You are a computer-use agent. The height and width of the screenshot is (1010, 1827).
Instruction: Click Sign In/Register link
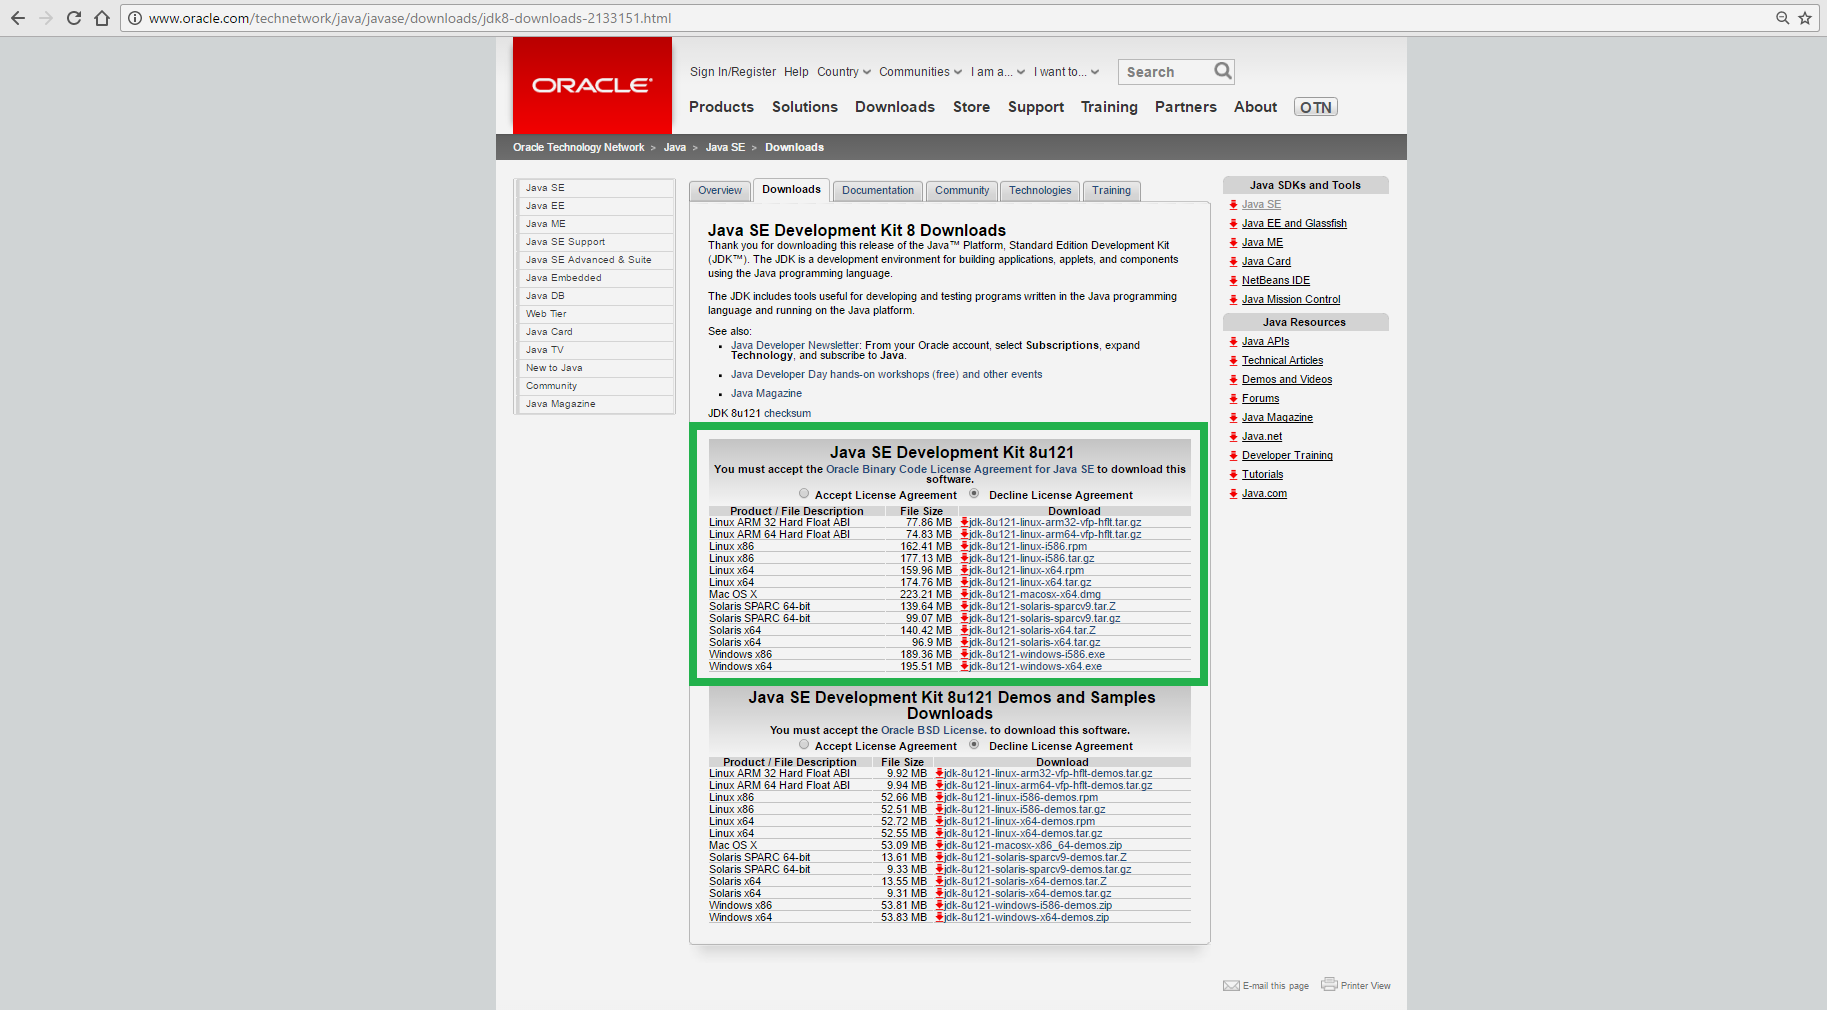[733, 72]
